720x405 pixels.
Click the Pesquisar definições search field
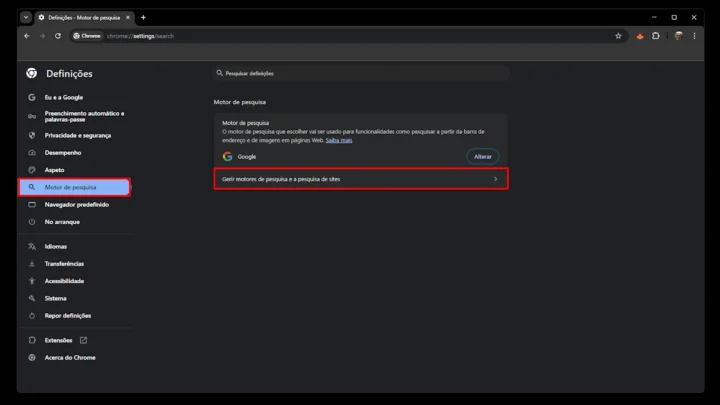click(360, 73)
